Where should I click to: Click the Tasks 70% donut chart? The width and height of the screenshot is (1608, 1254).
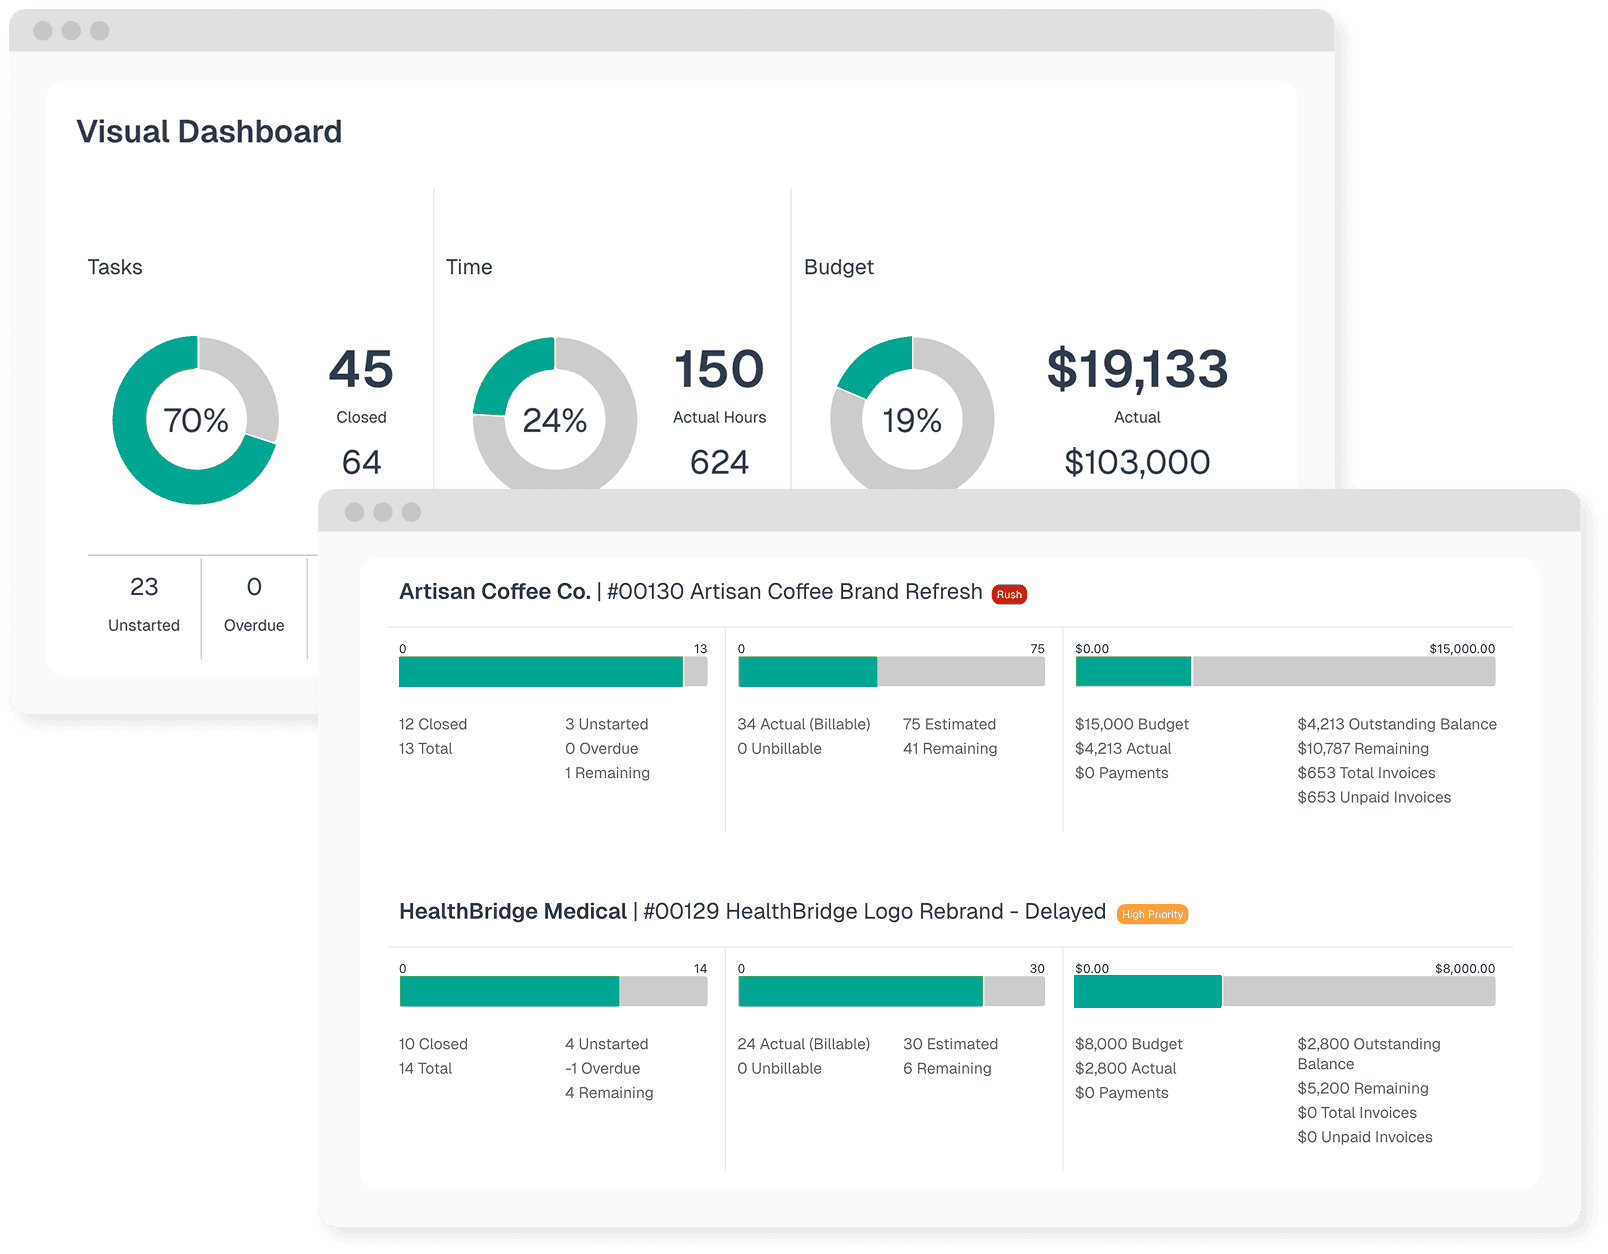[x=195, y=420]
